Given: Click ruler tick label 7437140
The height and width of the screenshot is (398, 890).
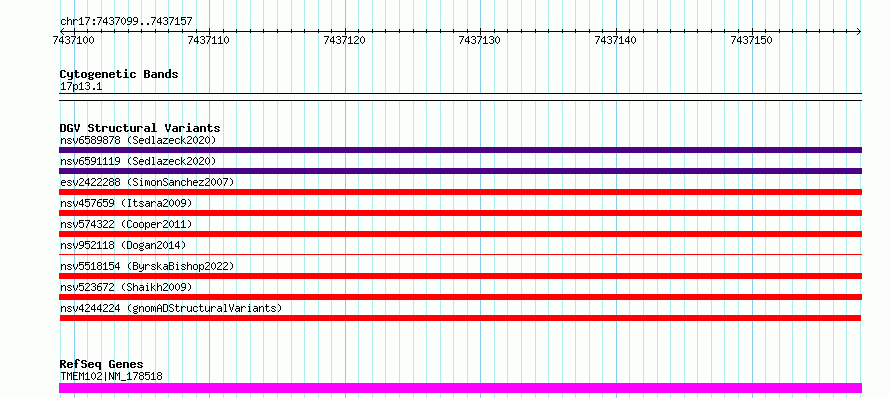Looking at the screenshot, I should [x=616, y=40].
